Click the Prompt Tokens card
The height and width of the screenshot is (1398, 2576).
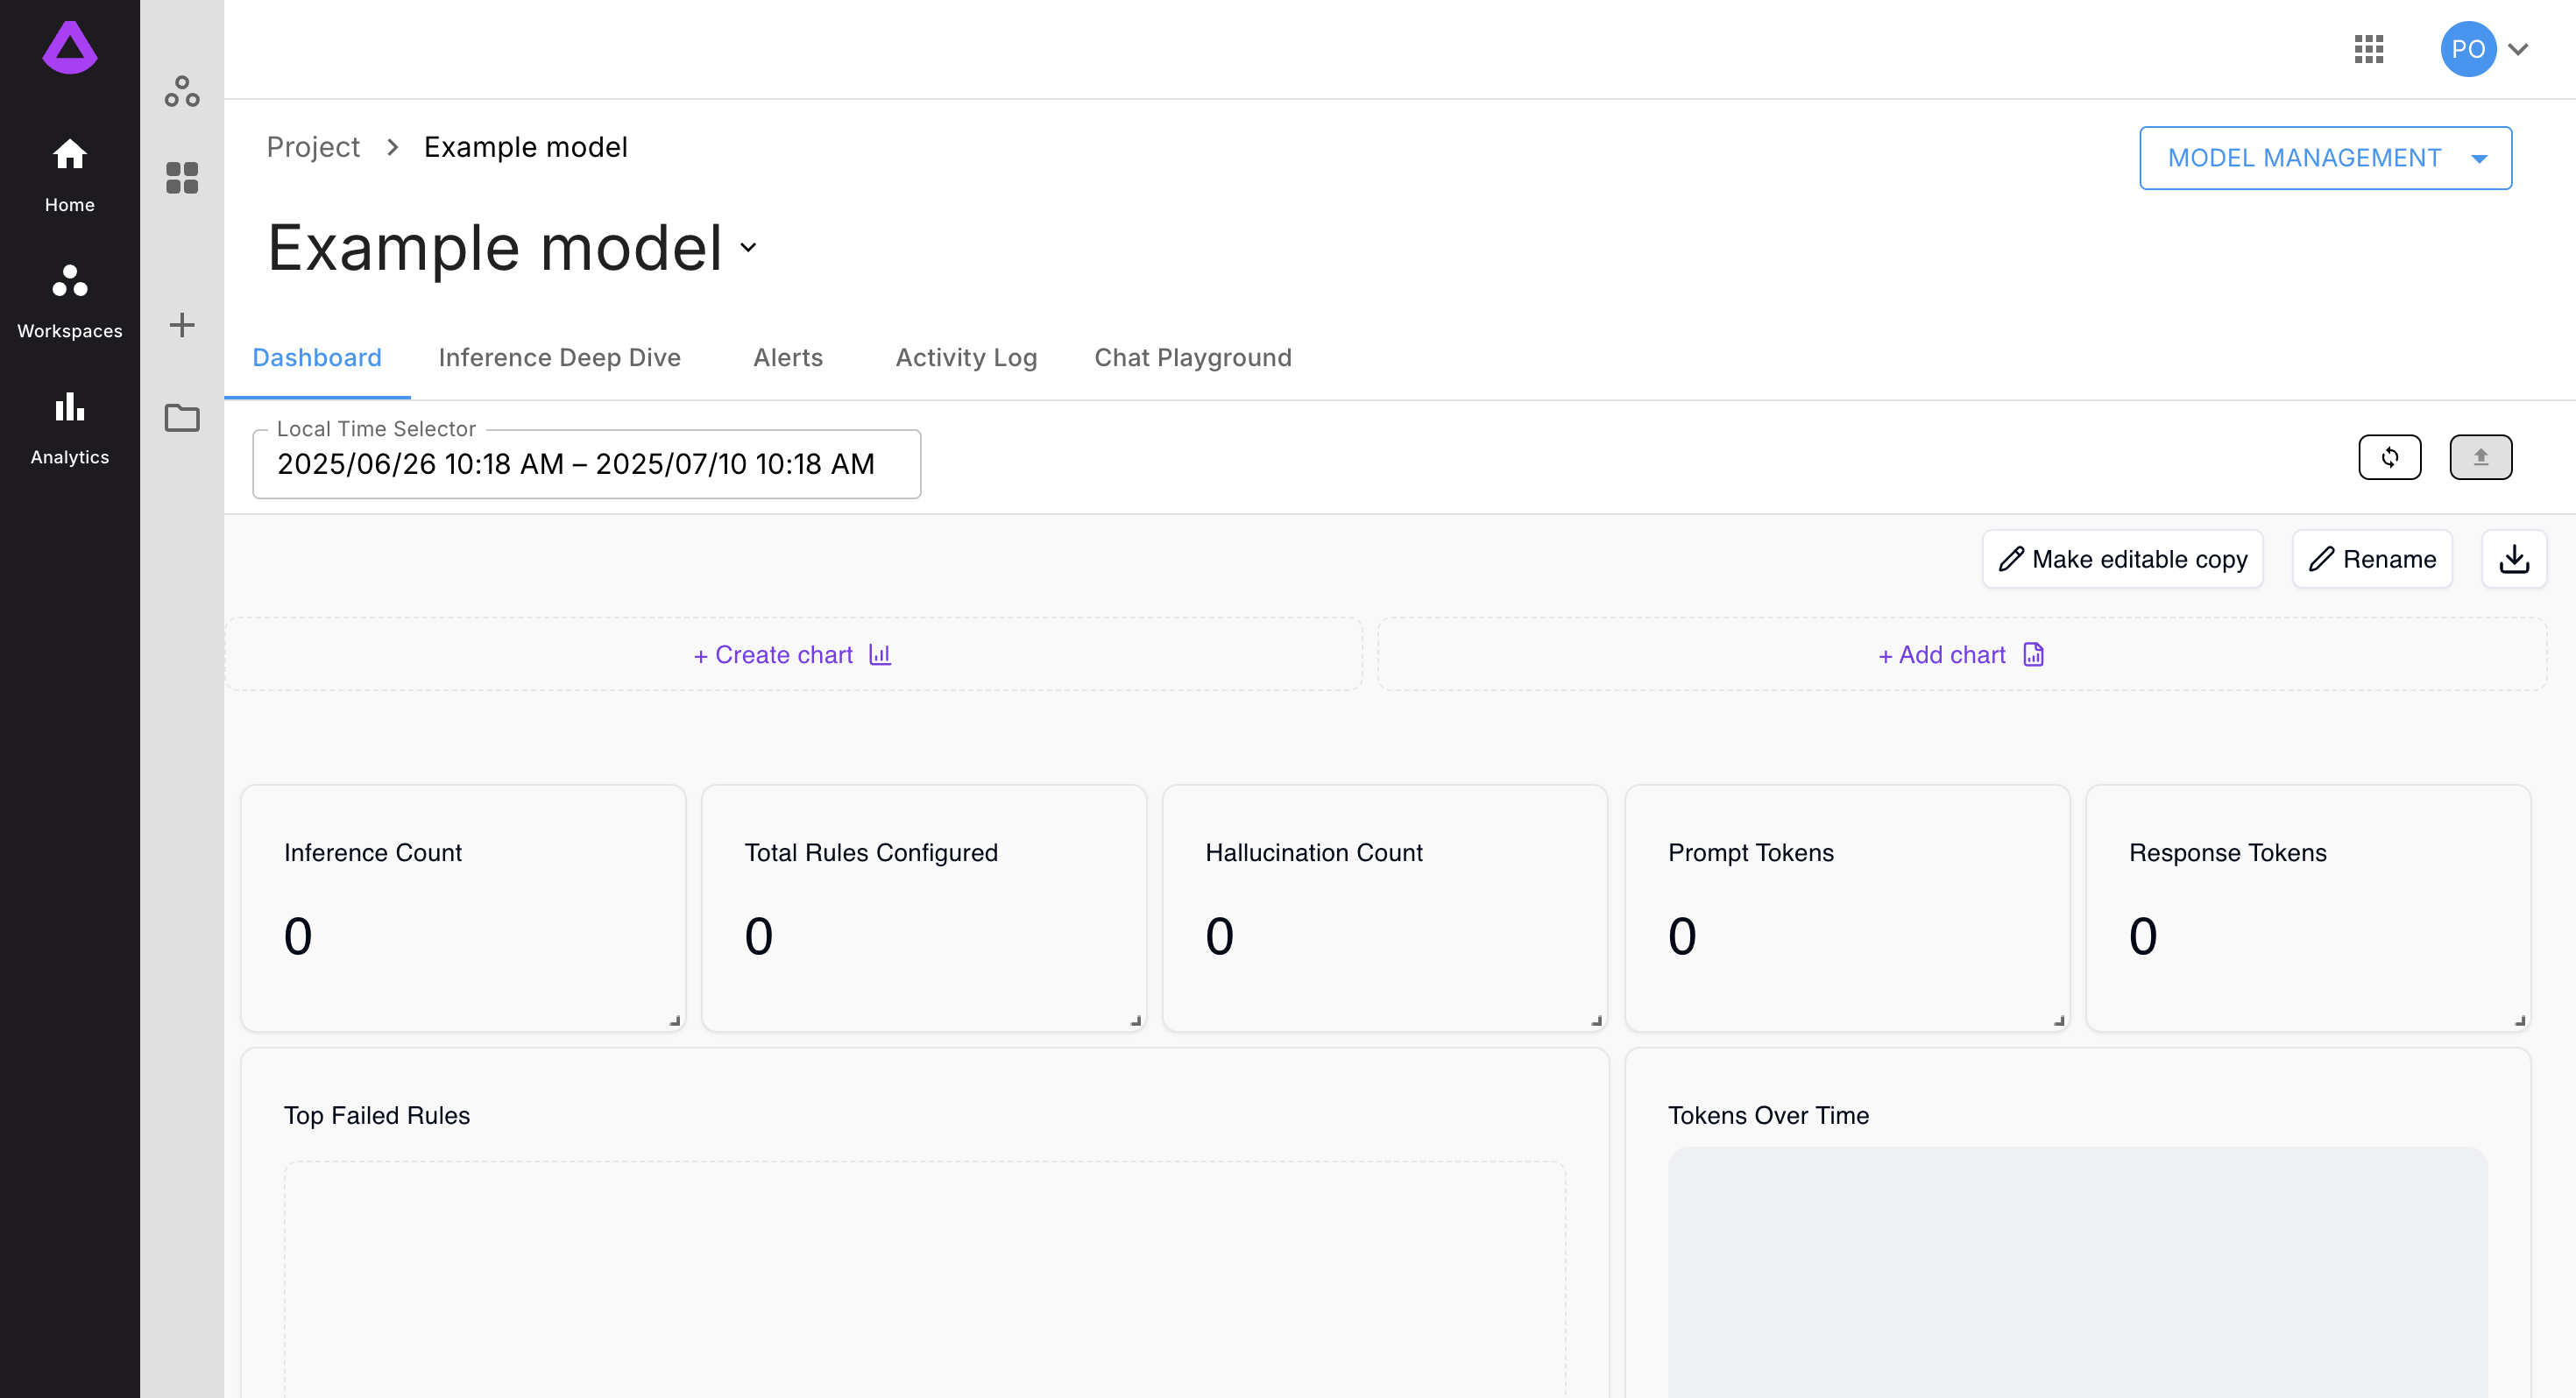[1847, 908]
